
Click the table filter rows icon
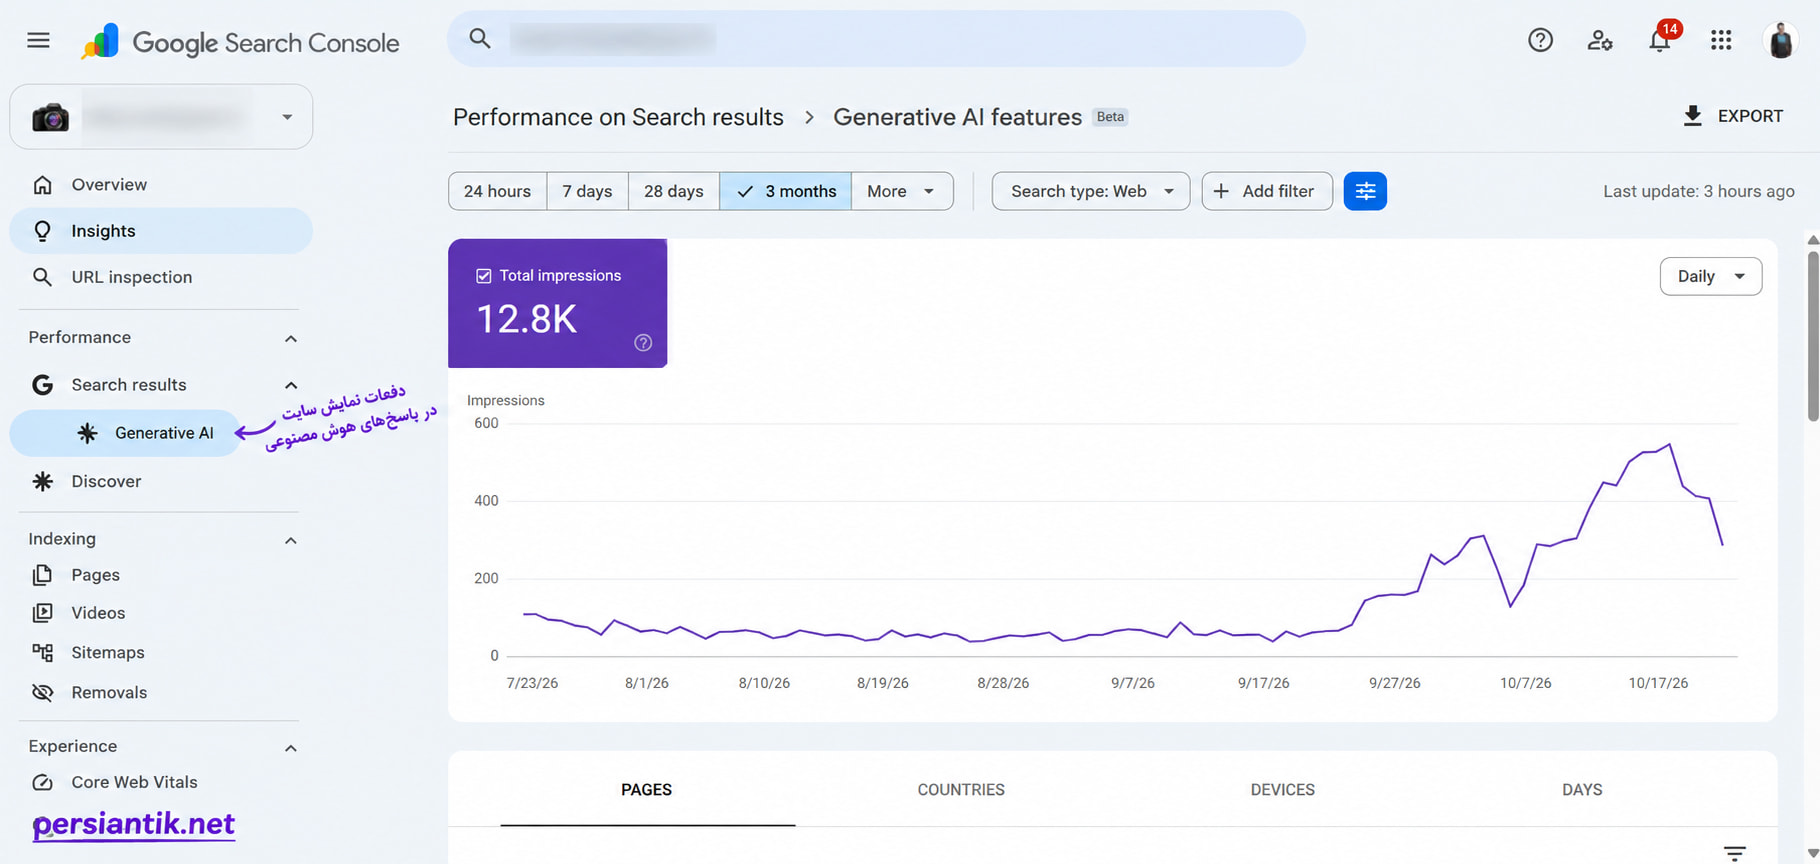tap(1735, 853)
